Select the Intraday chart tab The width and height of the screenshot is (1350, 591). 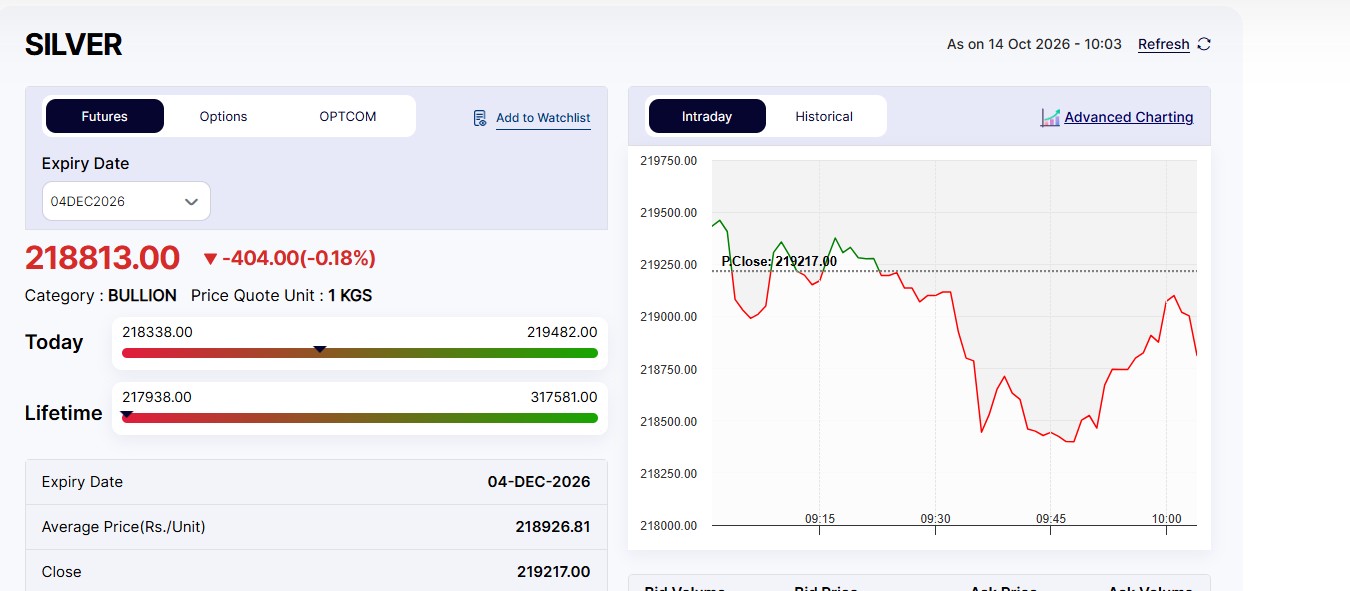707,116
